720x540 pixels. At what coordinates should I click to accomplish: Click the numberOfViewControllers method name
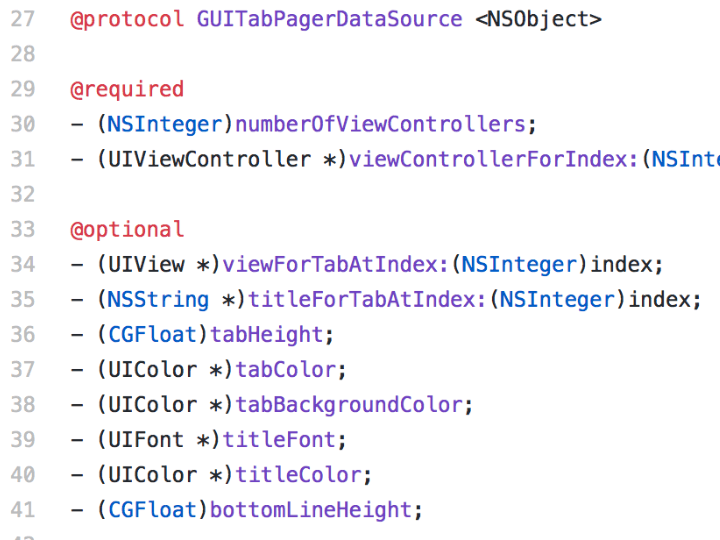380,124
